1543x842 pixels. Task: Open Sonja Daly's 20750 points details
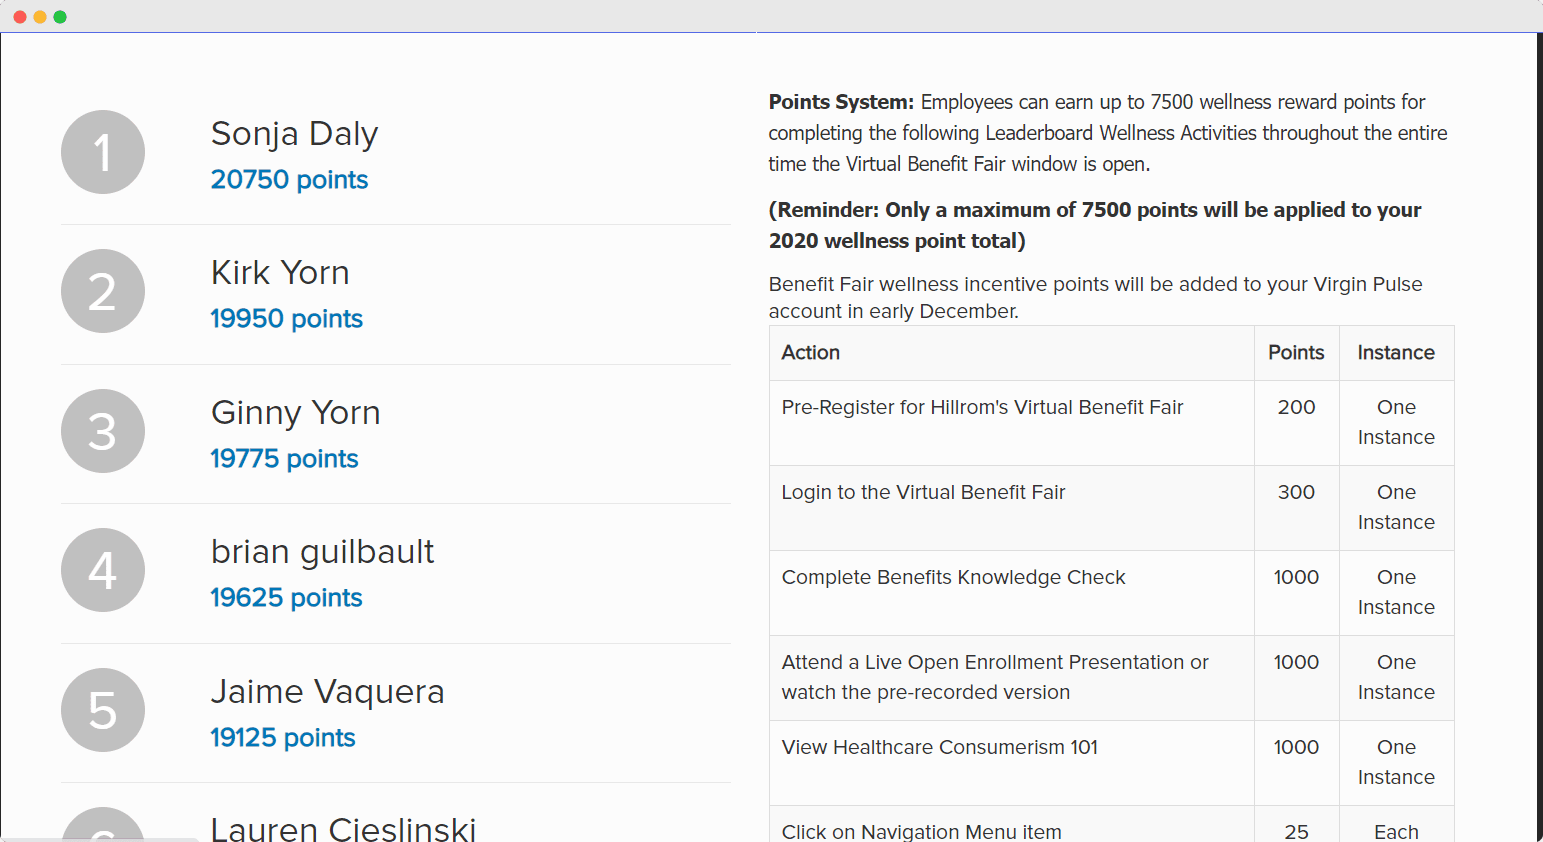[x=289, y=180]
